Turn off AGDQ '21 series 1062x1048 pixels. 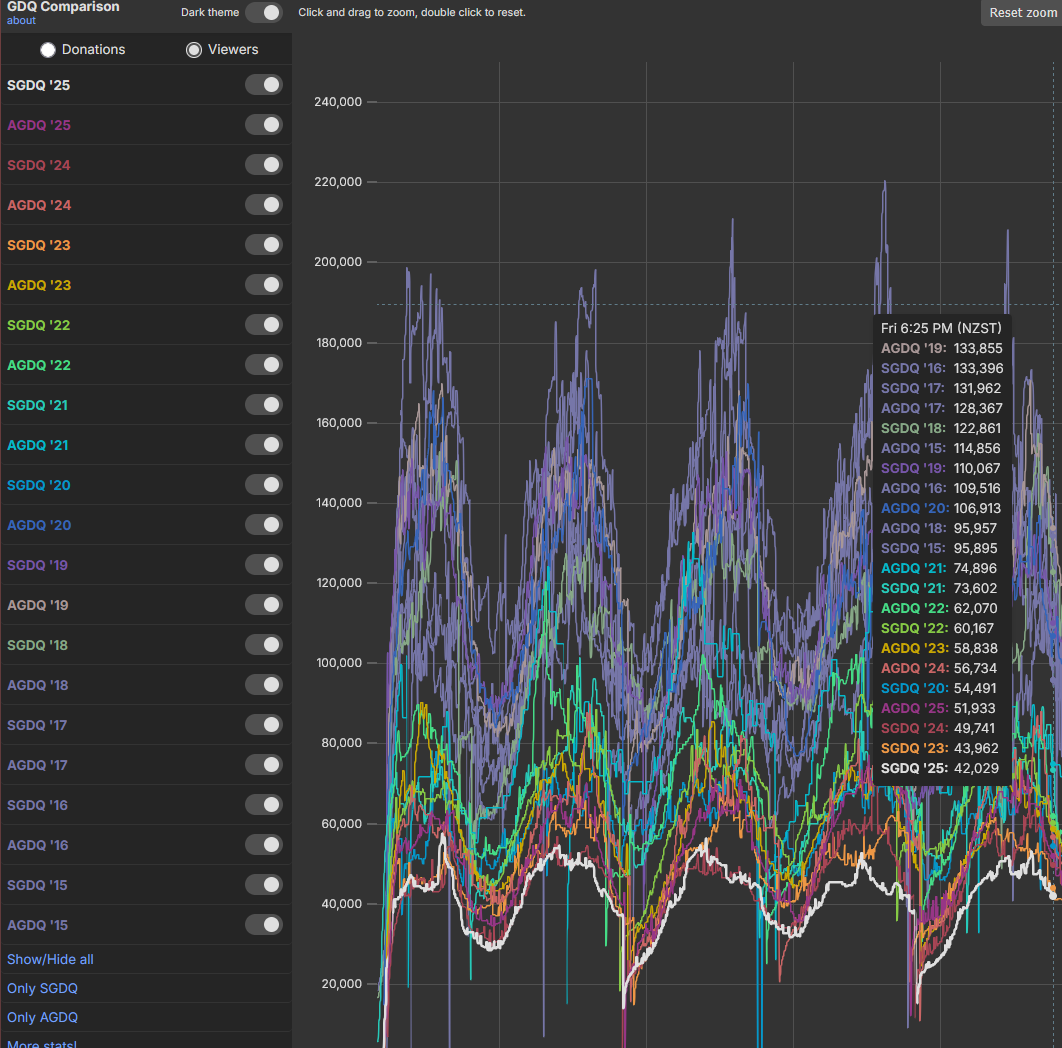263,444
